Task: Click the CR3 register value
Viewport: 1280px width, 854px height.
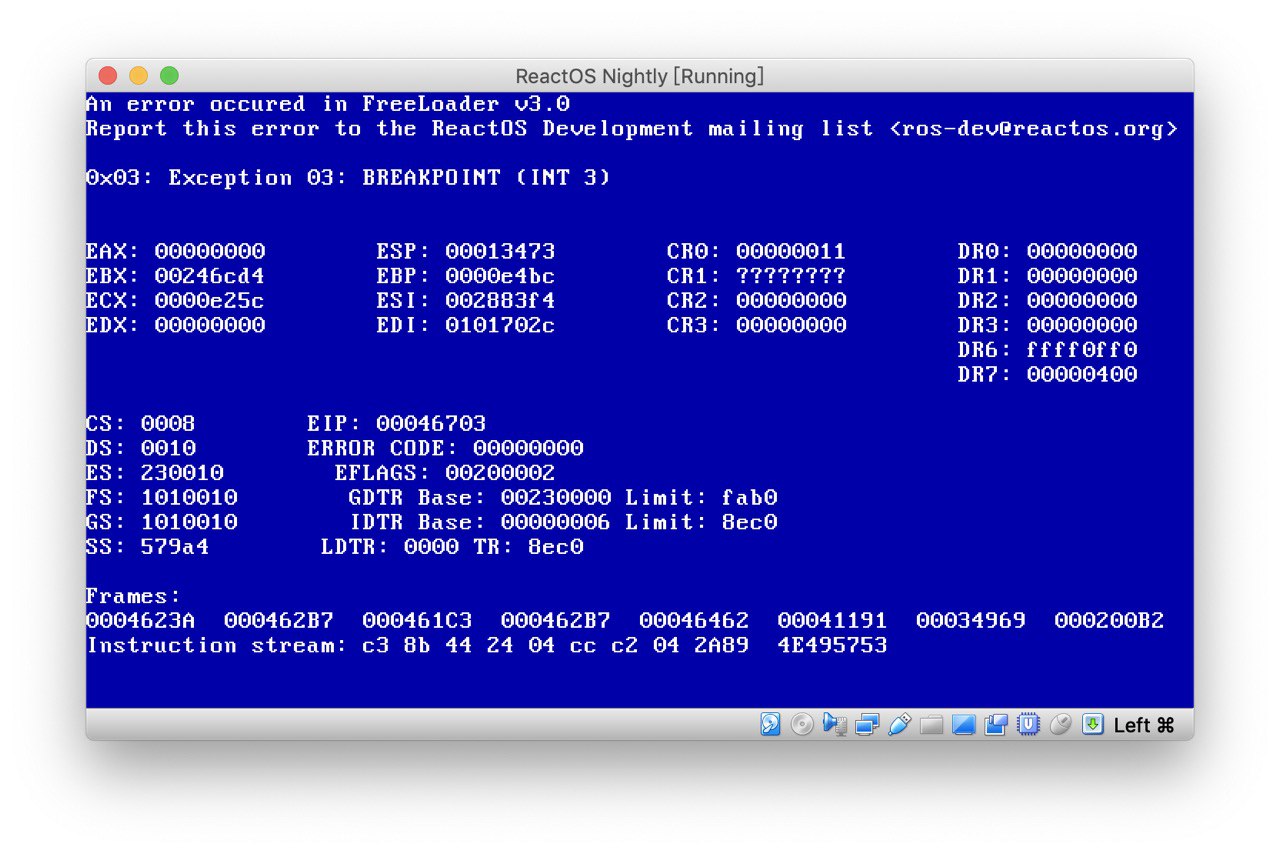Action: 791,325
